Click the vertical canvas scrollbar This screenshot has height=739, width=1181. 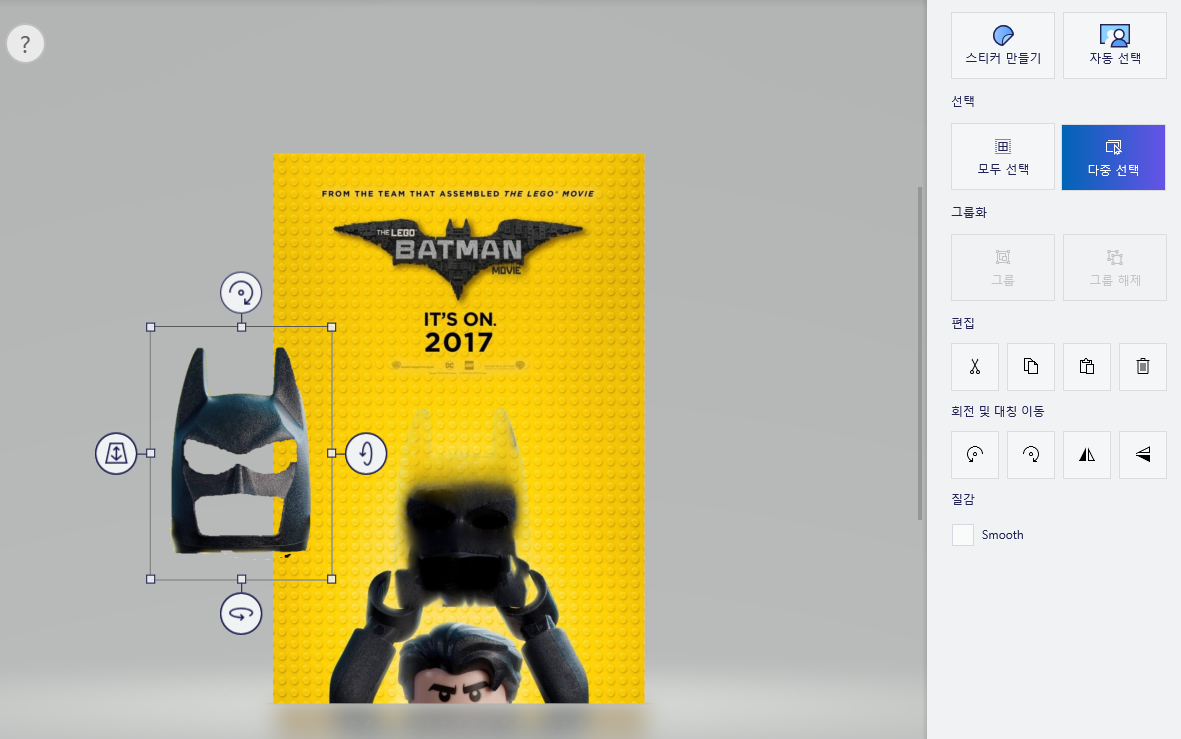(x=920, y=353)
